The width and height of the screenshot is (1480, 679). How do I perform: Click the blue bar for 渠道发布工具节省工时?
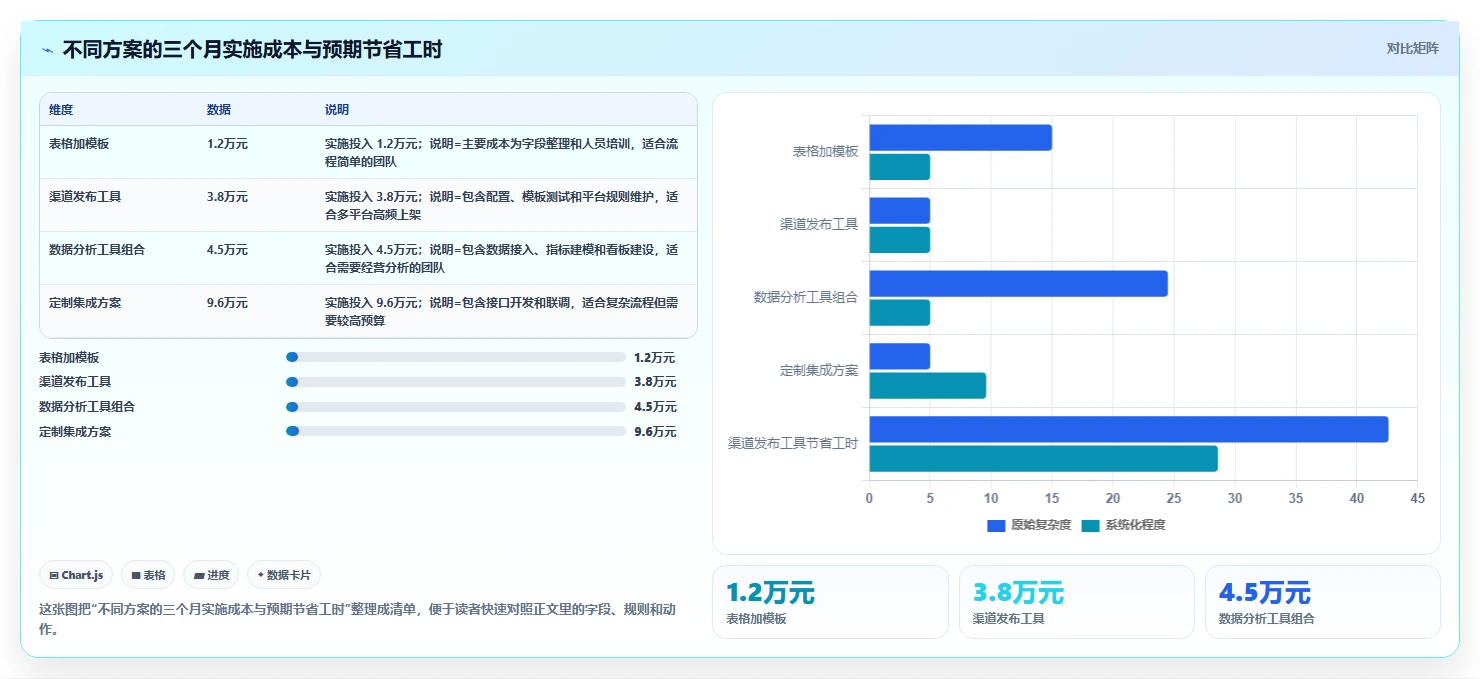(x=1128, y=429)
